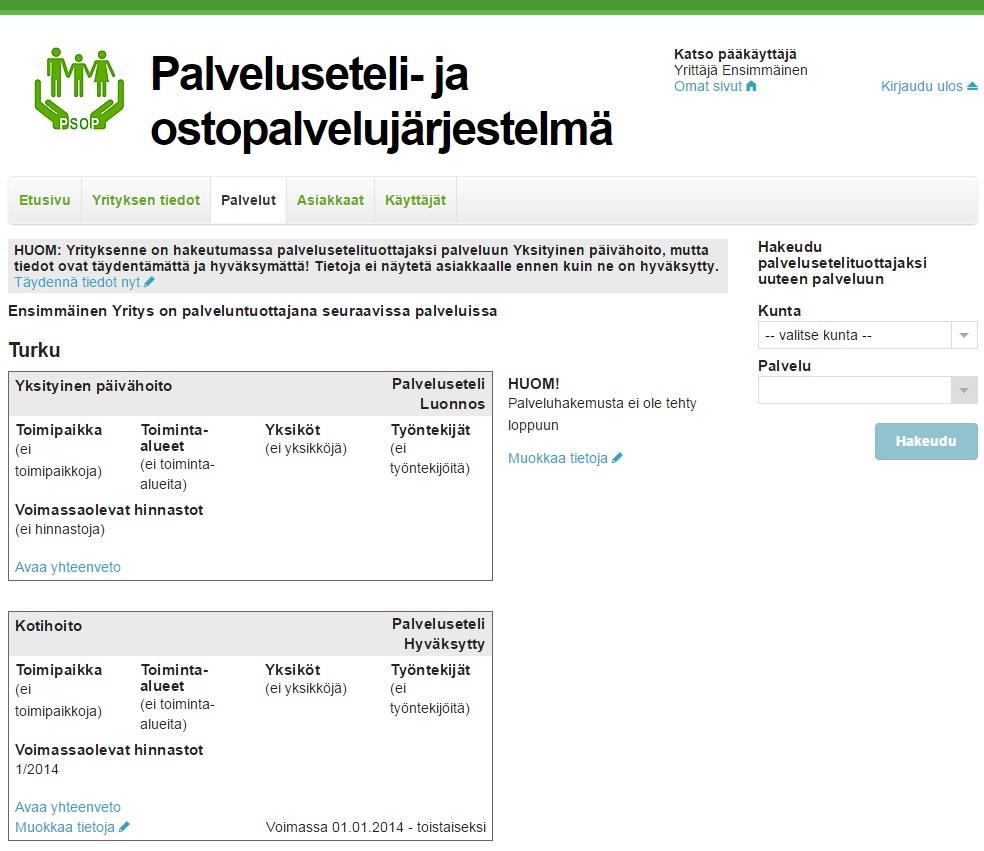Go to the Asiakkaat tab
Image resolution: width=984 pixels, height=851 pixels.
pos(330,200)
